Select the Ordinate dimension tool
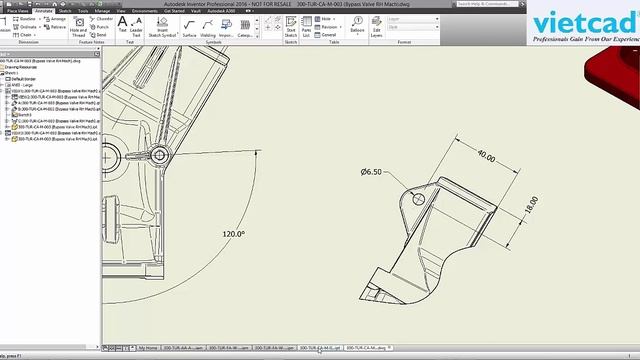 [24, 27]
